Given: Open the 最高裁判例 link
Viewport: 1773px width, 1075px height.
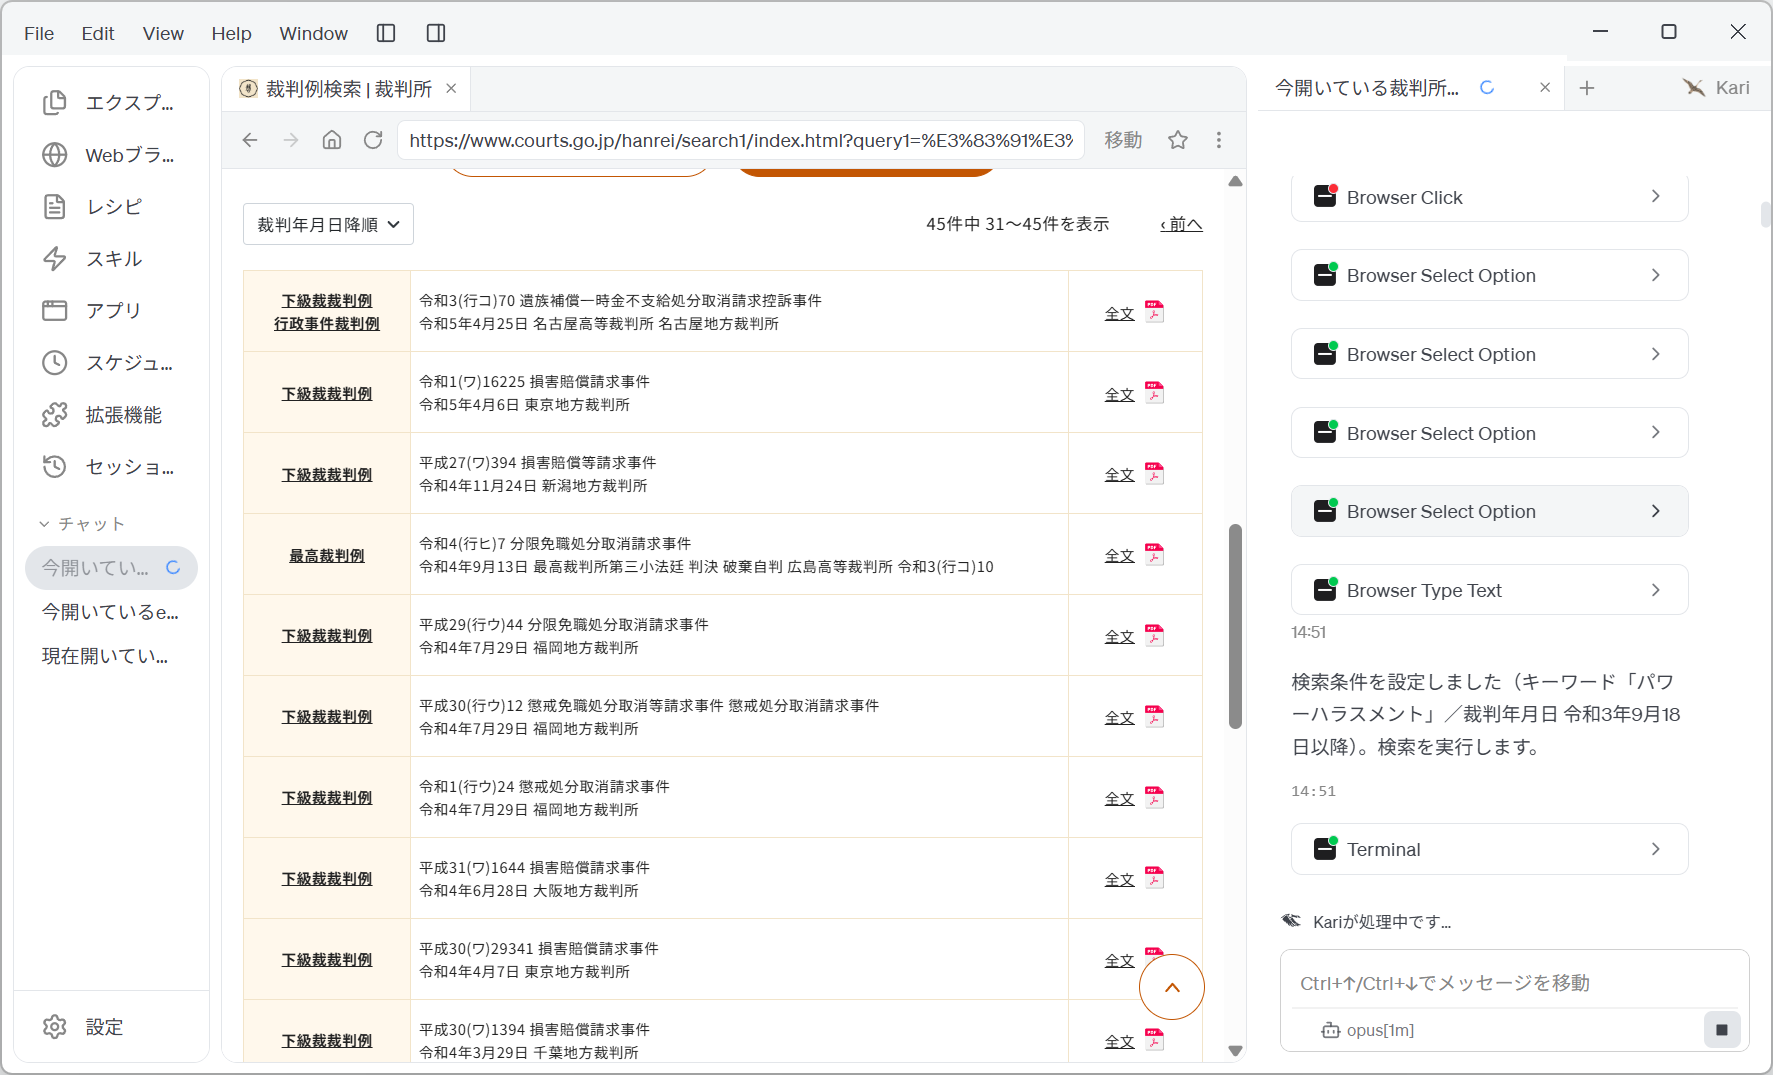Looking at the screenshot, I should click(x=327, y=556).
